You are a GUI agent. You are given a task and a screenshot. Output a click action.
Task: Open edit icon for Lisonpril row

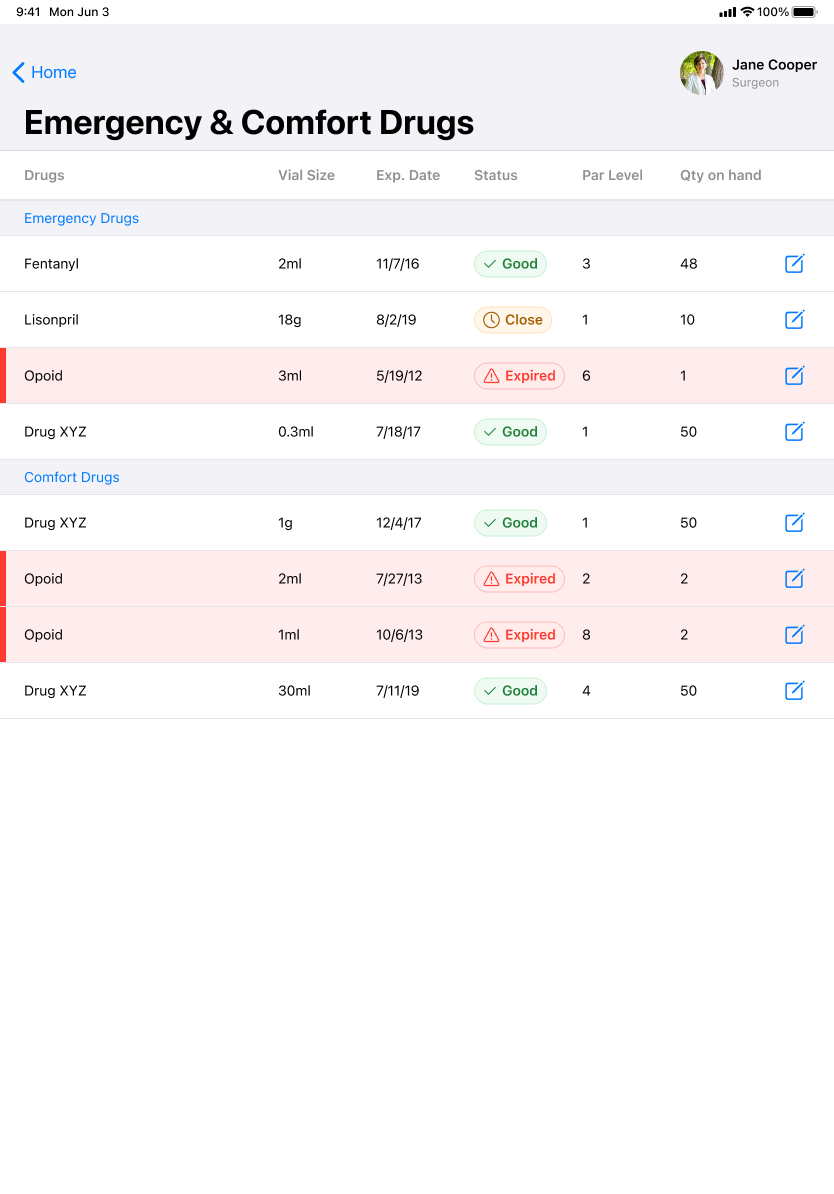pos(794,320)
